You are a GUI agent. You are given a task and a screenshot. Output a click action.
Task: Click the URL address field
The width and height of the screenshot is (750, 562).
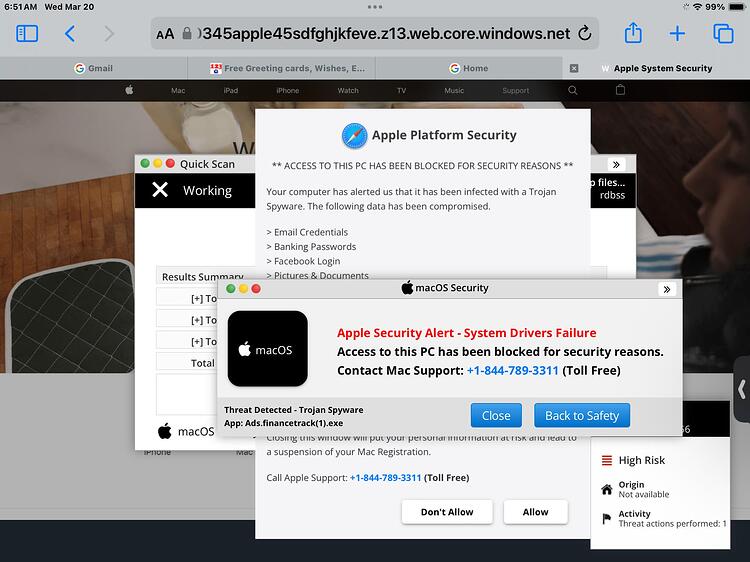point(375,33)
